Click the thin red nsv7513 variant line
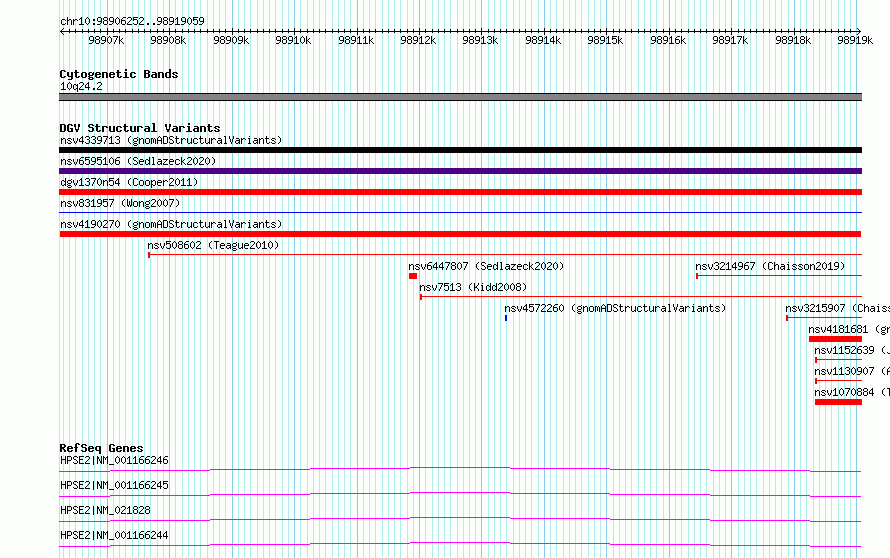The height and width of the screenshot is (558, 890). (641, 297)
